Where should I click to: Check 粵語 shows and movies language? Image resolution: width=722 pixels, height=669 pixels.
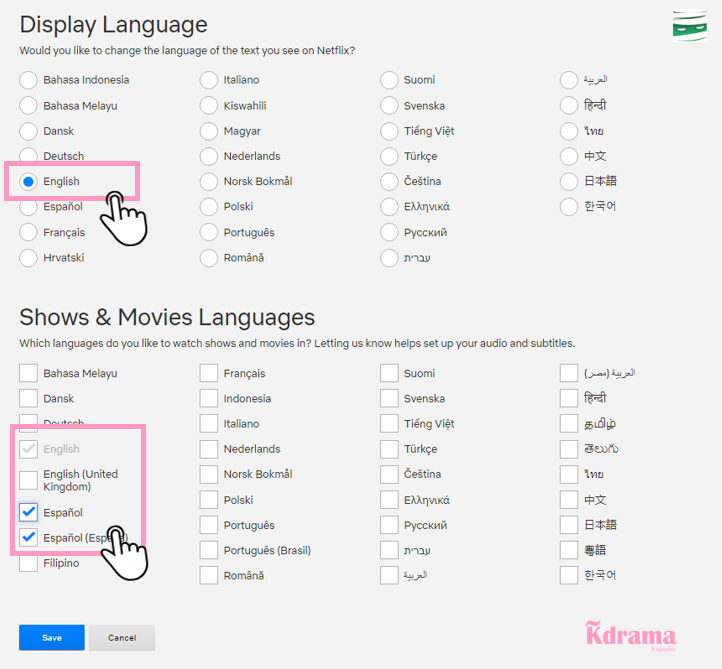(x=569, y=550)
